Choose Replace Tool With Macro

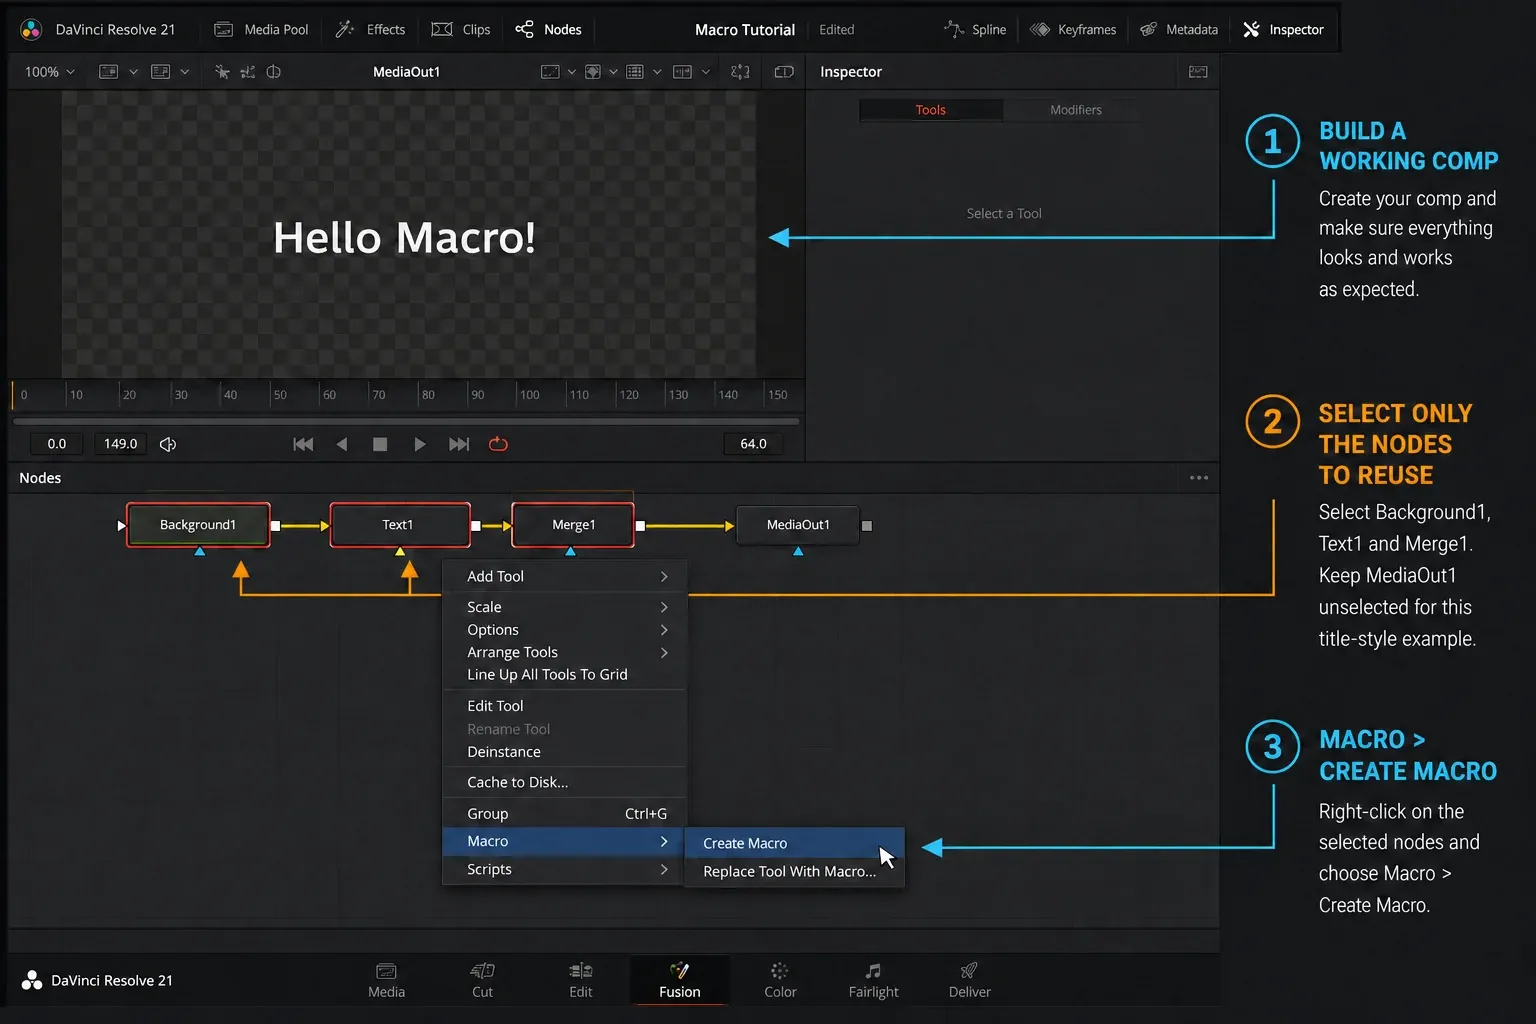[x=794, y=872]
